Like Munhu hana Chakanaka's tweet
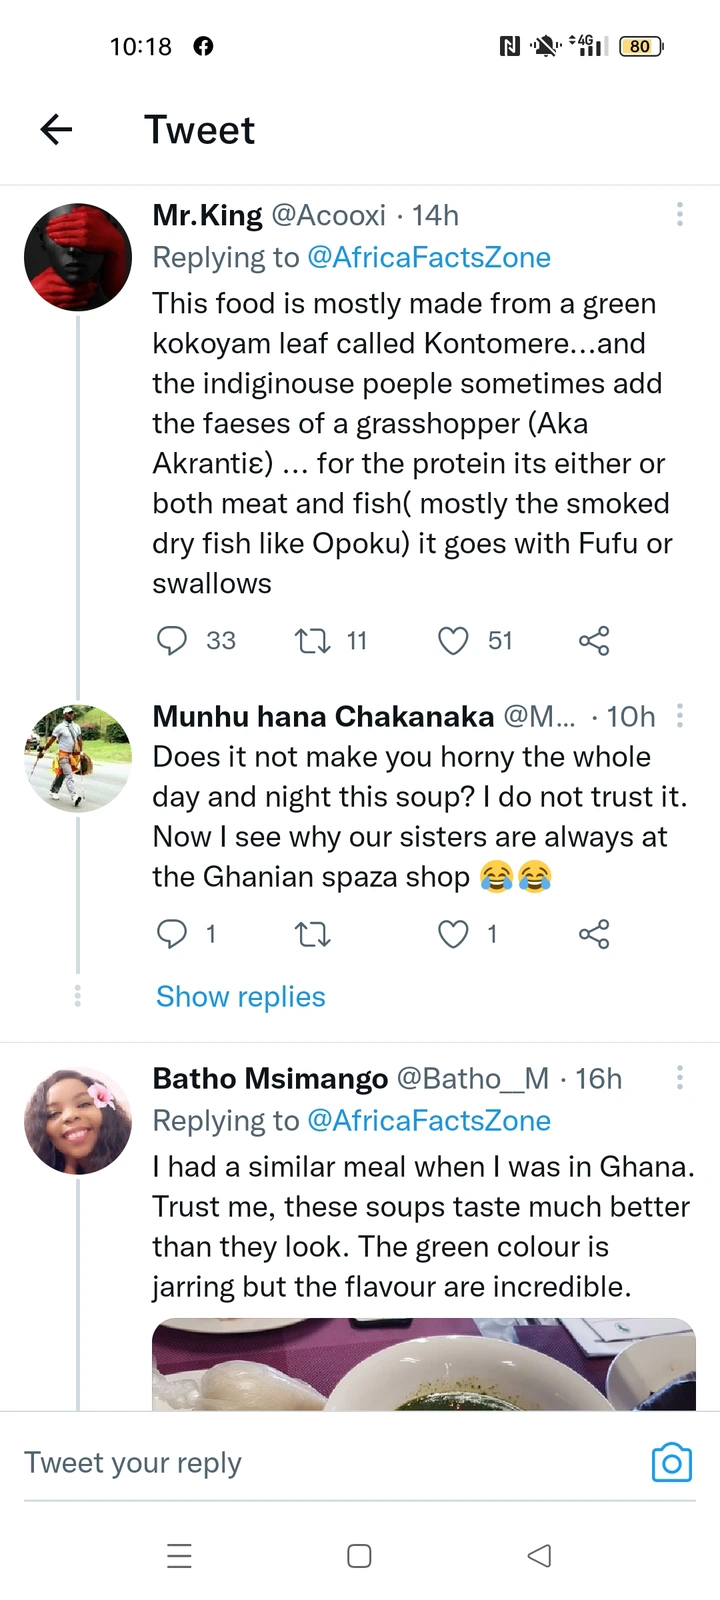This screenshot has height=1600, width=720. click(453, 934)
